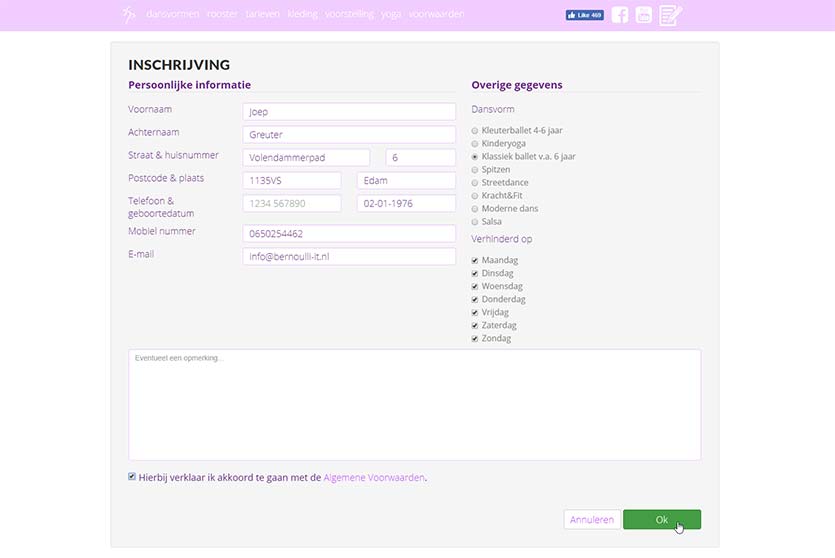Navigate to the yoga menu item
Viewport: 835px width, 558px height.
pyautogui.click(x=390, y=15)
